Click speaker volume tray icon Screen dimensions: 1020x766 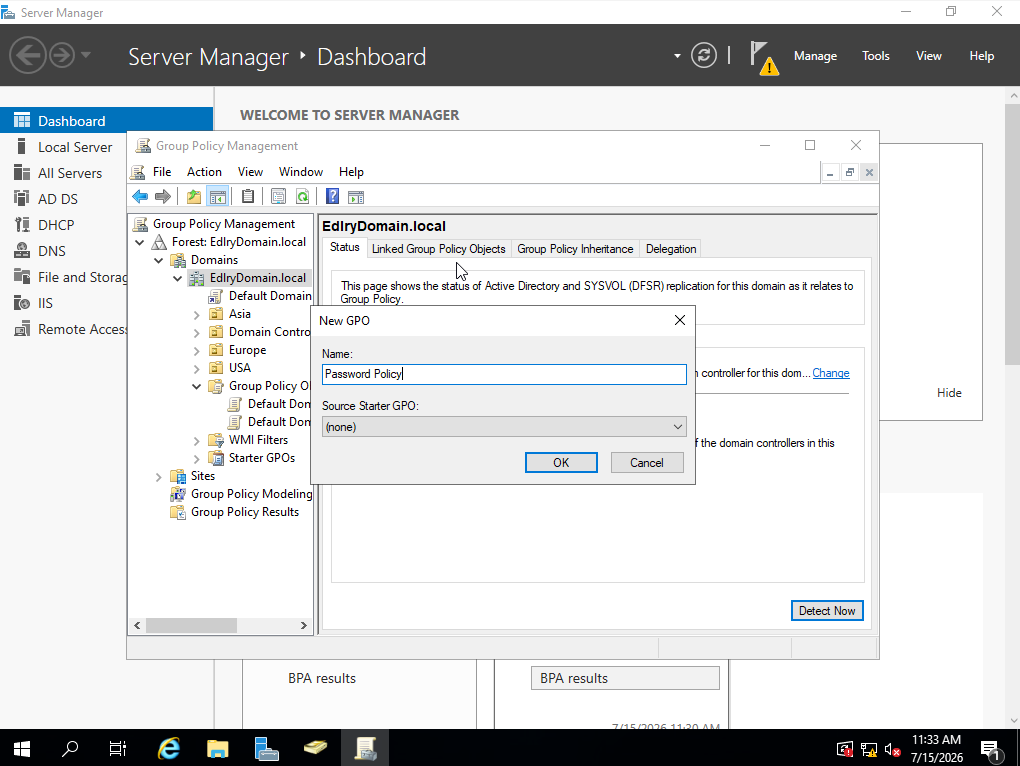click(892, 750)
